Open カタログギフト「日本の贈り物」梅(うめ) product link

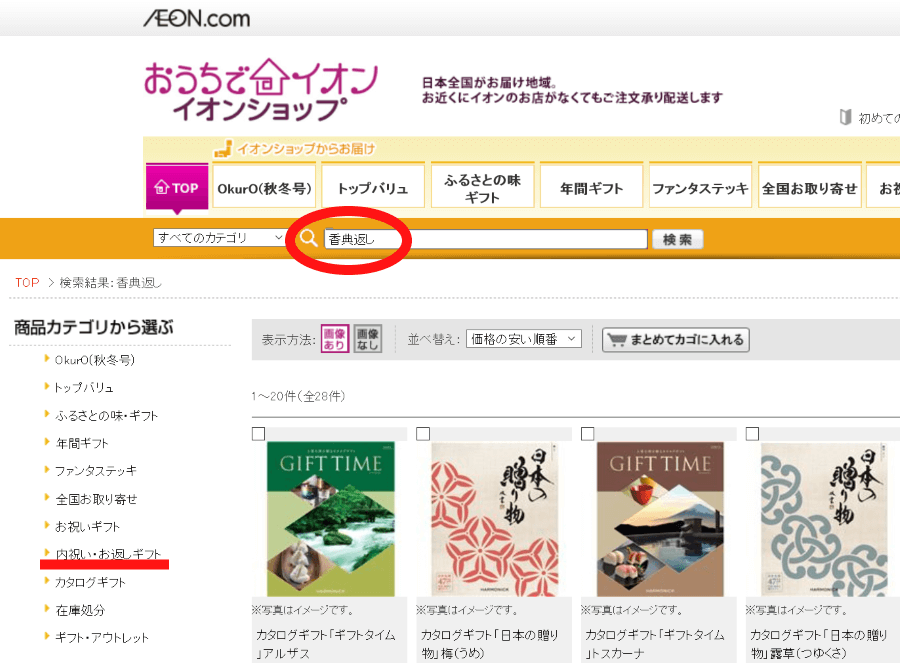[490, 644]
